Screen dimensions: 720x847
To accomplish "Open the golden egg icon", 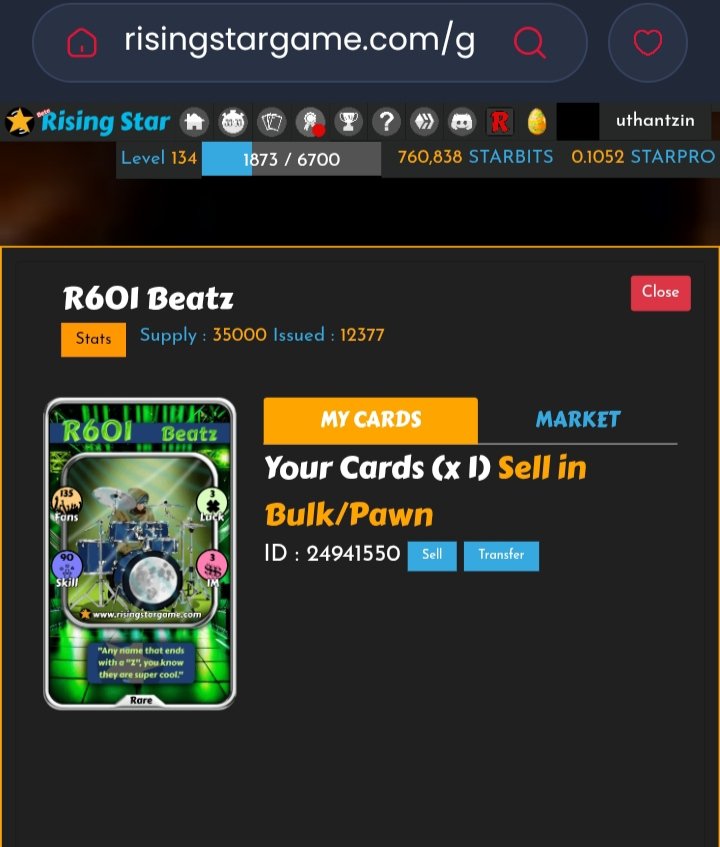I will click(x=537, y=122).
